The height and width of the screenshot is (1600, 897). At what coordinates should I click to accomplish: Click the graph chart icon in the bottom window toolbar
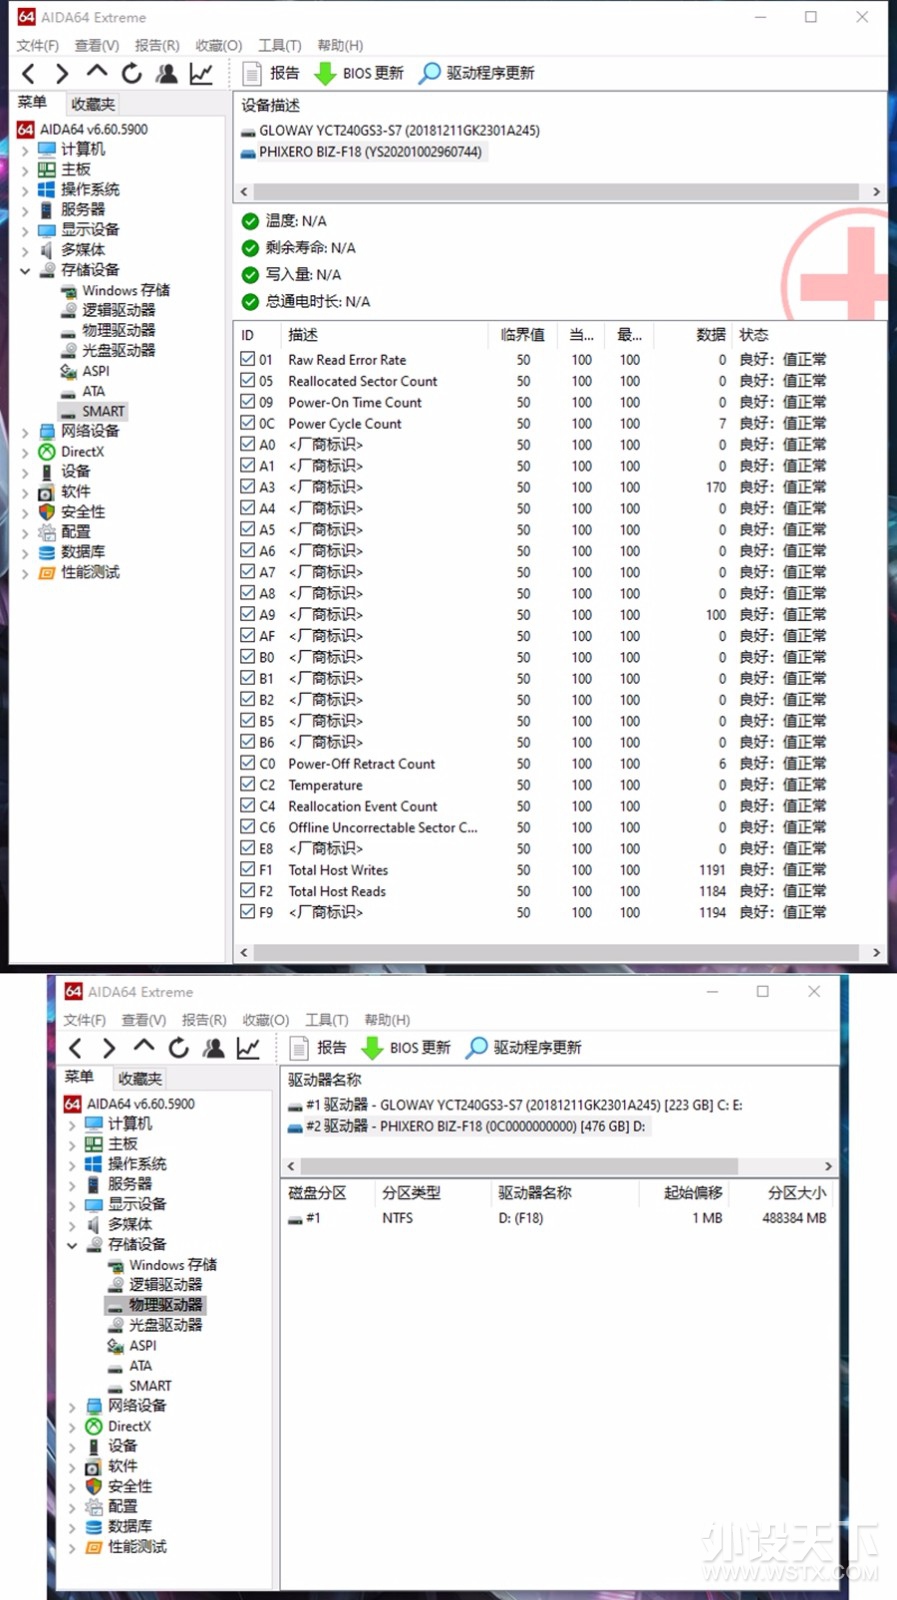tap(248, 1047)
